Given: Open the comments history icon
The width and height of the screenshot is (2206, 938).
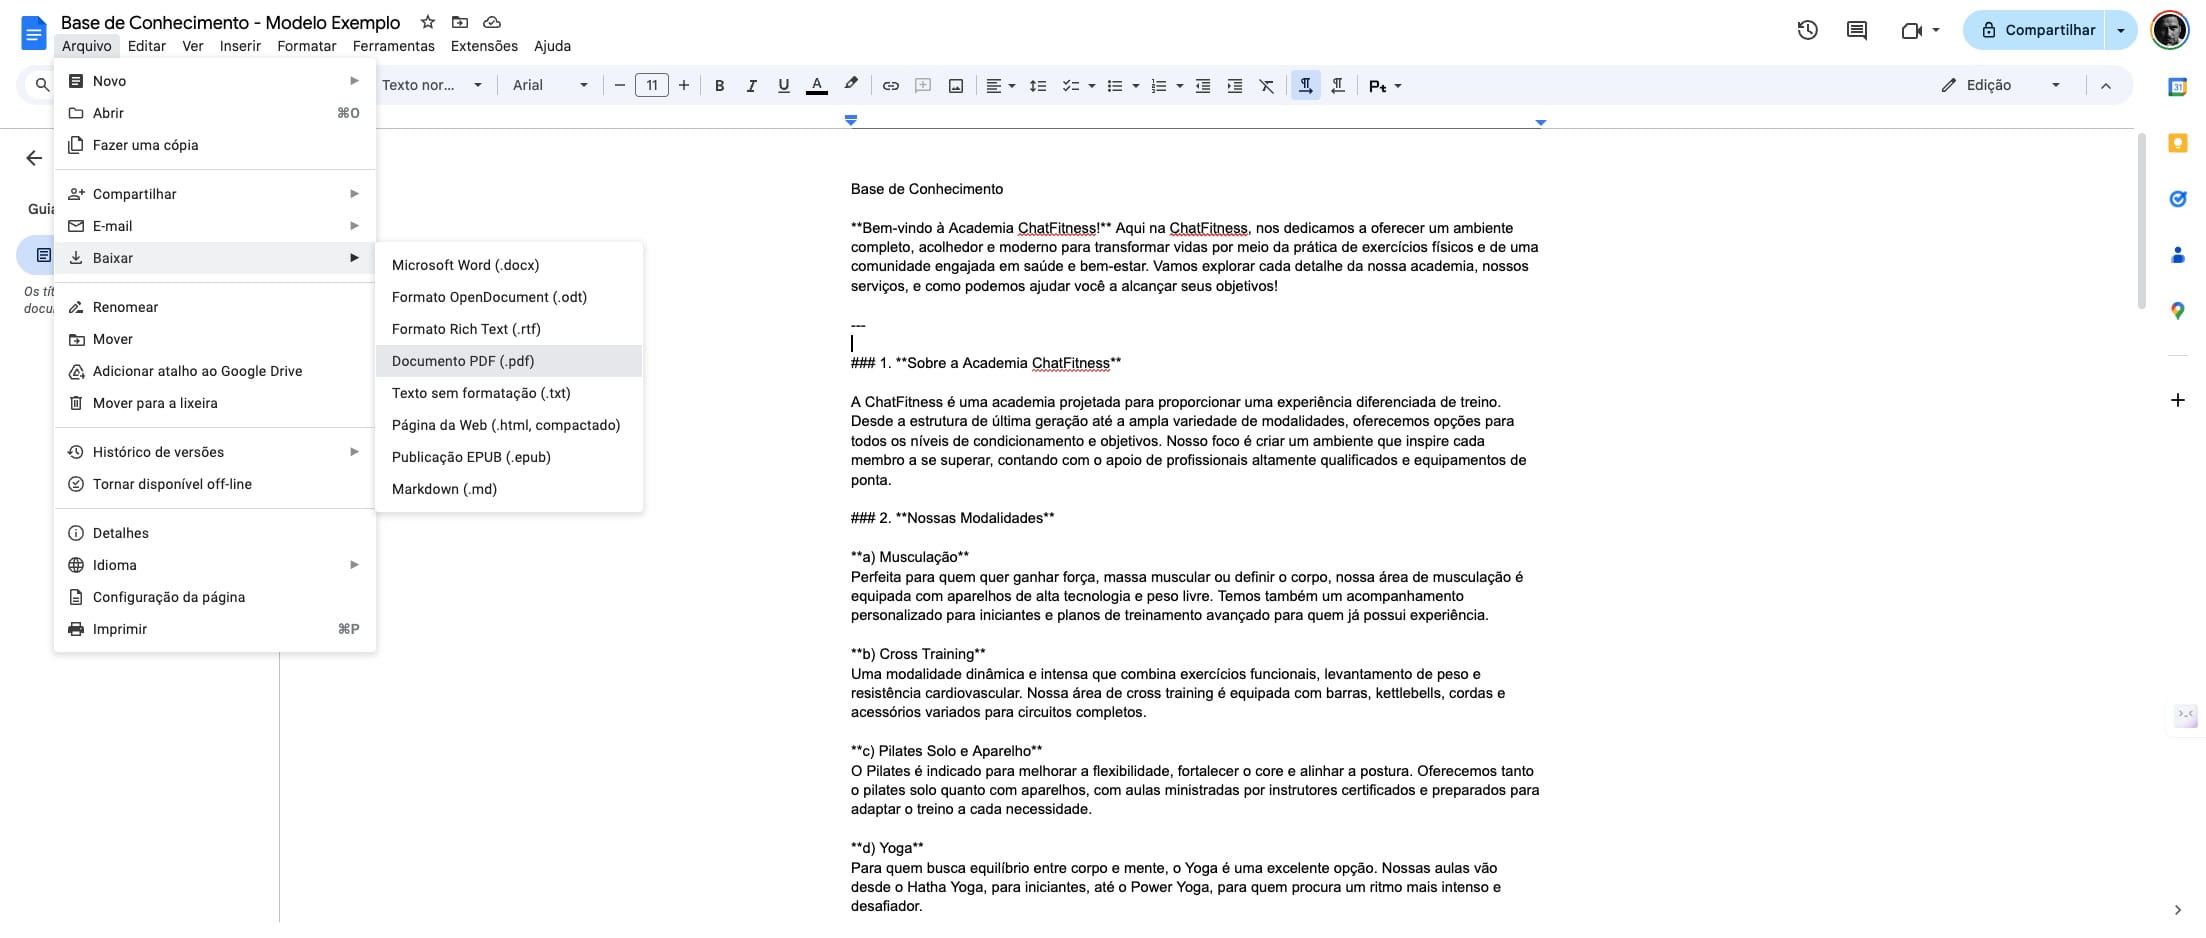Looking at the screenshot, I should coord(1857,30).
